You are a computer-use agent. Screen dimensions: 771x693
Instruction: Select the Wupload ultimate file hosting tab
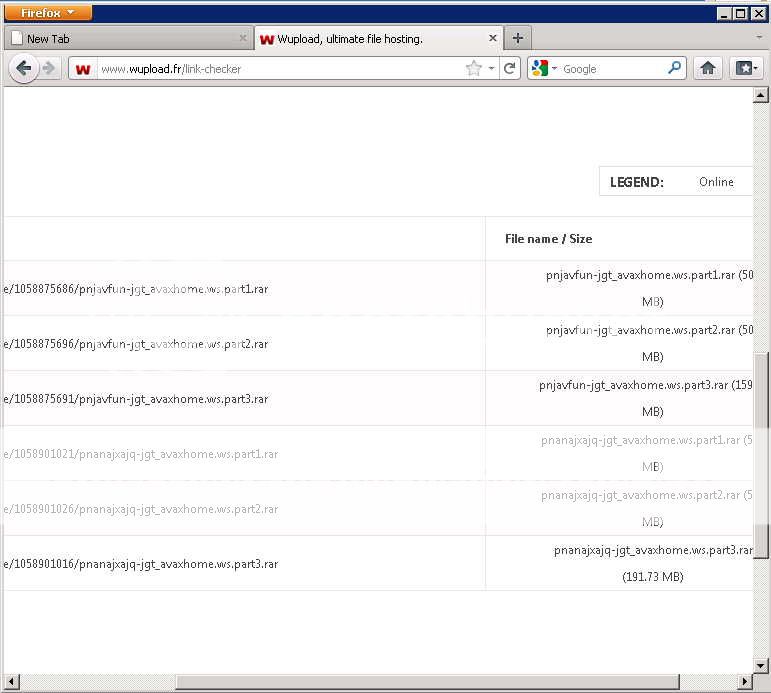(370, 39)
